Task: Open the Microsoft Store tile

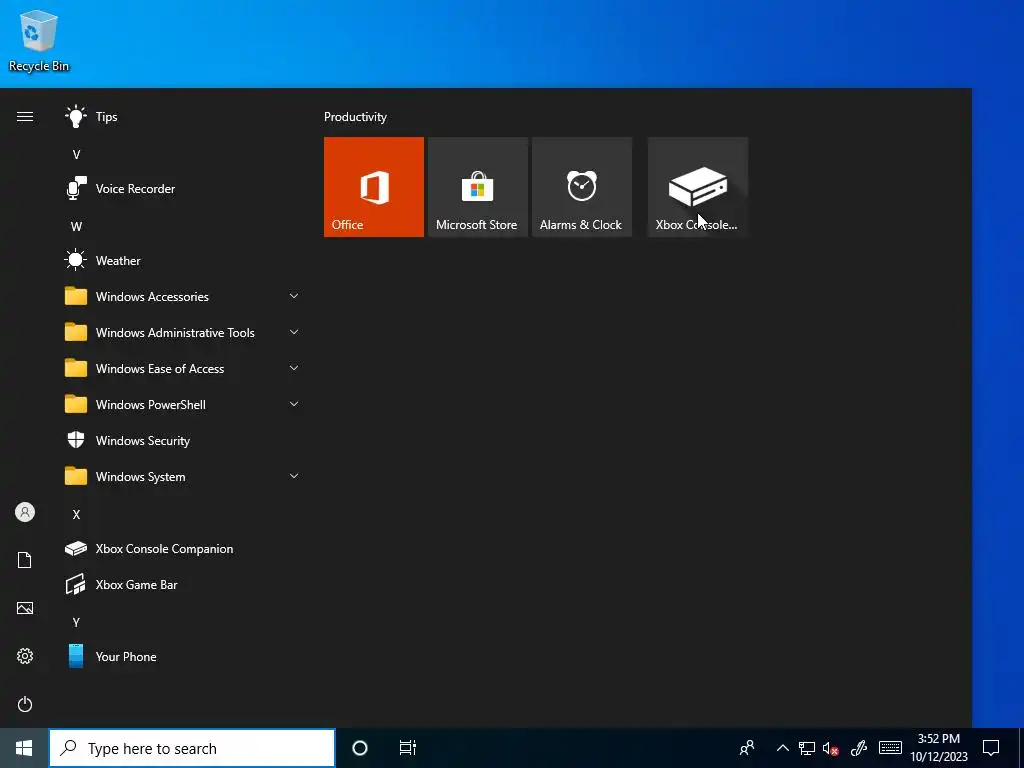Action: tap(477, 187)
